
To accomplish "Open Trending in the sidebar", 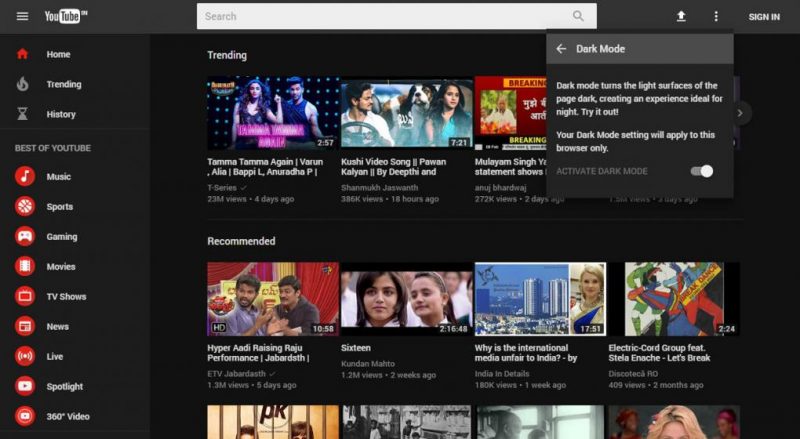I will click(x=63, y=84).
